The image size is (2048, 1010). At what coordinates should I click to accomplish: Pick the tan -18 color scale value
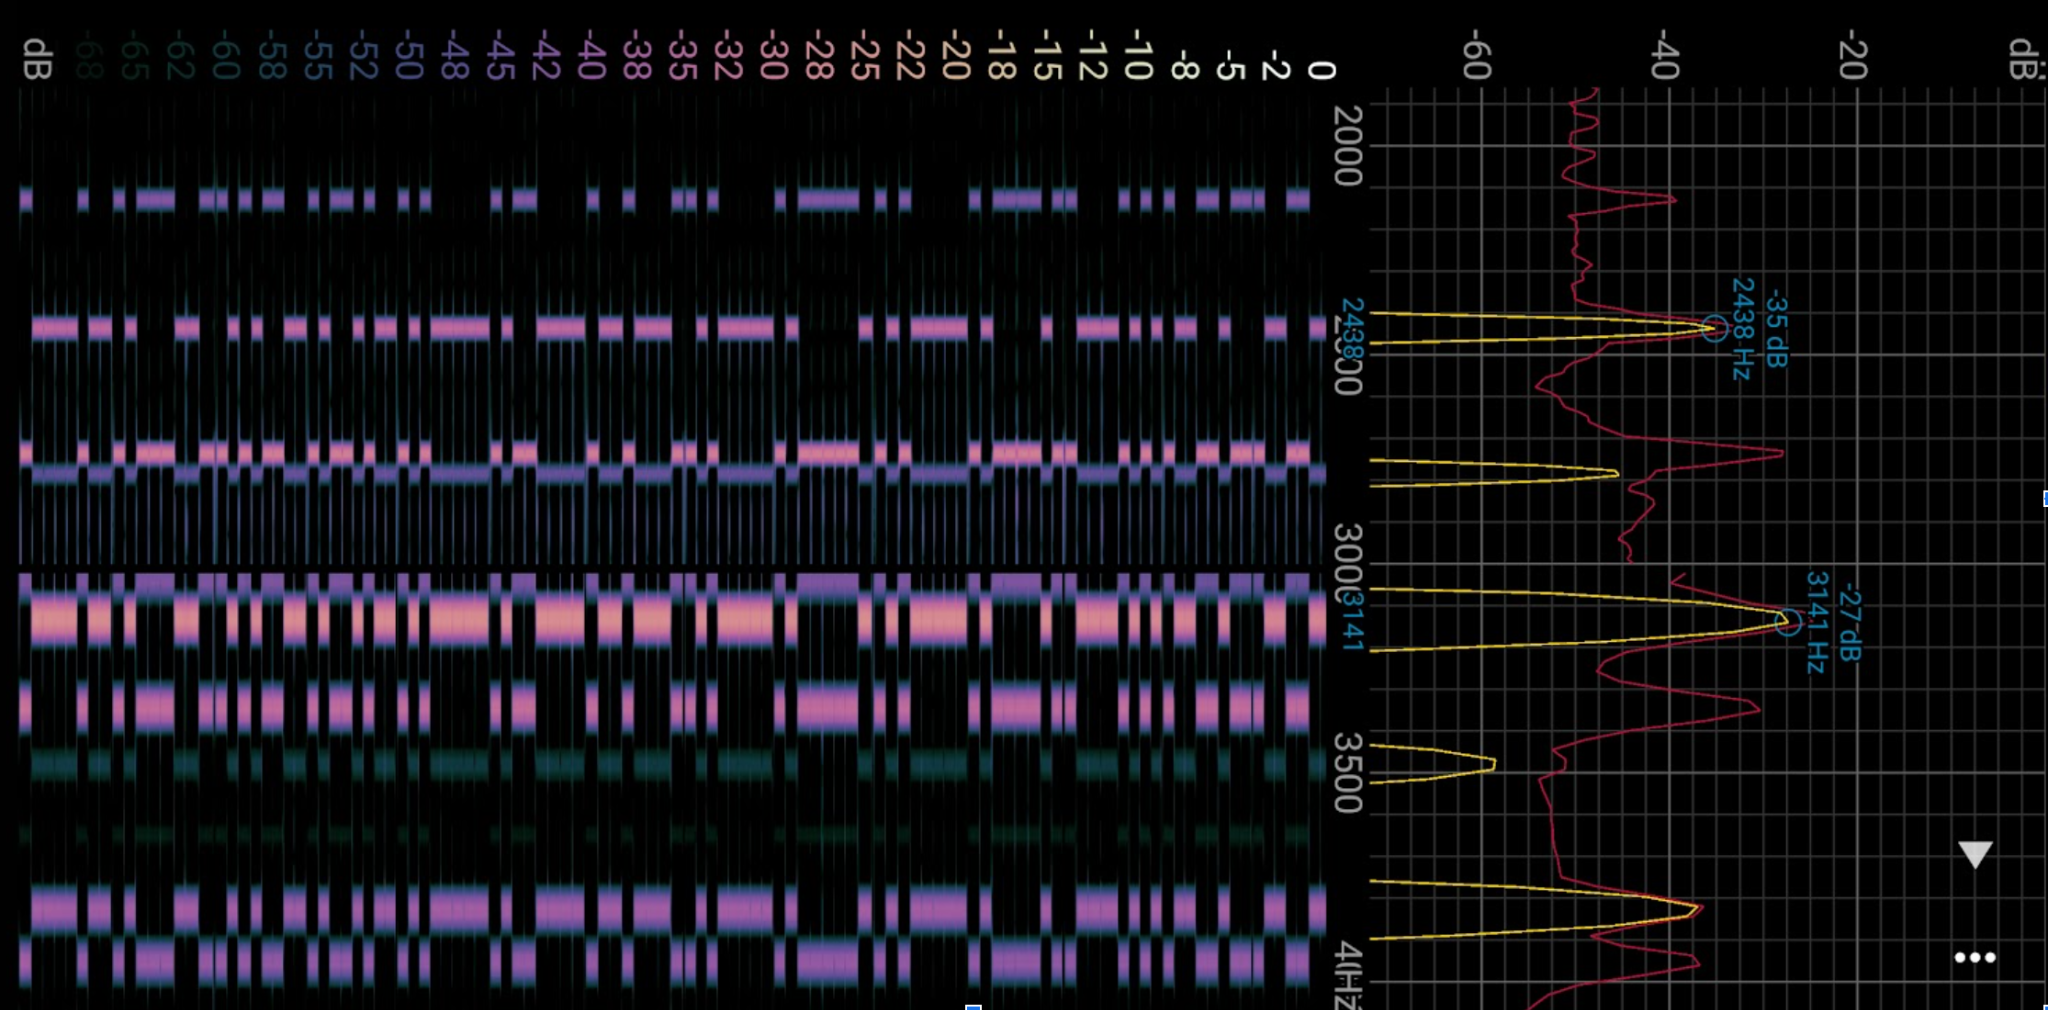click(x=1001, y=55)
